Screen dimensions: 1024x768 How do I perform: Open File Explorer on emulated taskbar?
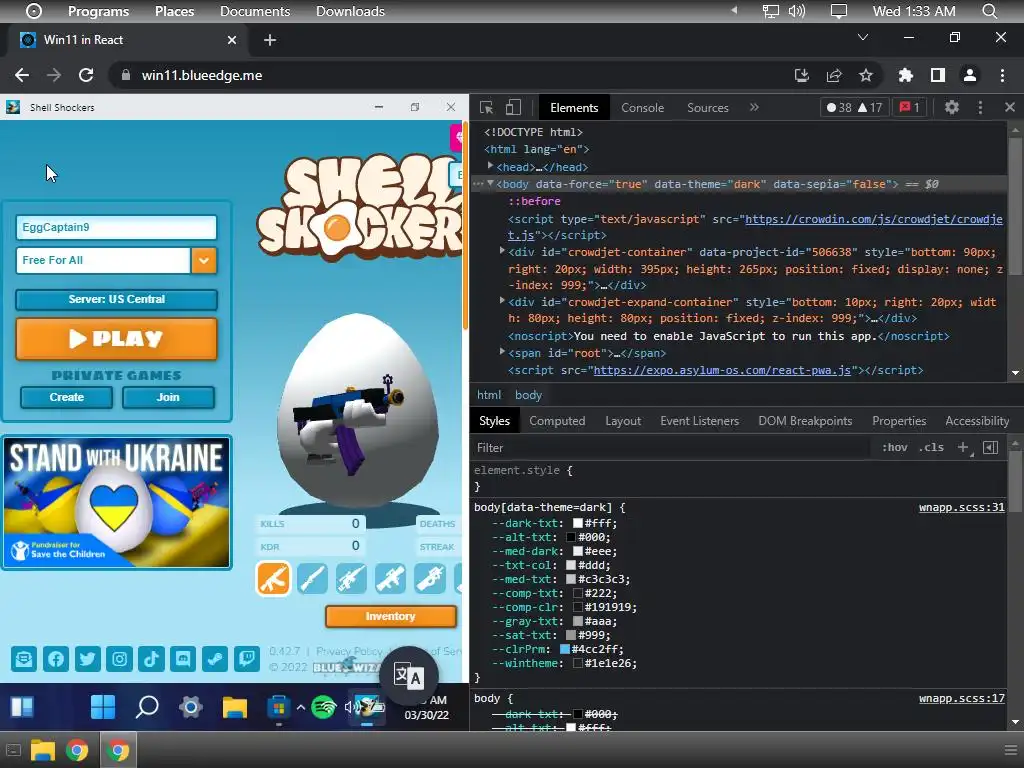point(234,707)
